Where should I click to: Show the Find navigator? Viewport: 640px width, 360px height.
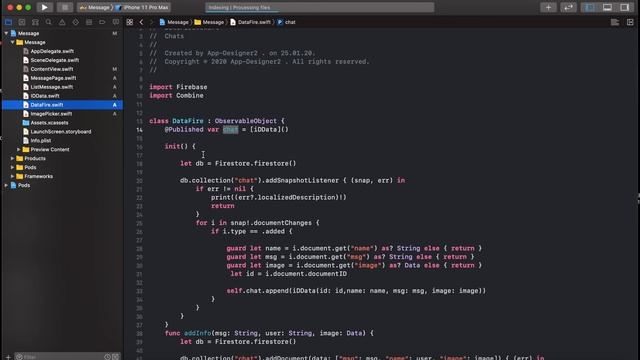coord(49,22)
